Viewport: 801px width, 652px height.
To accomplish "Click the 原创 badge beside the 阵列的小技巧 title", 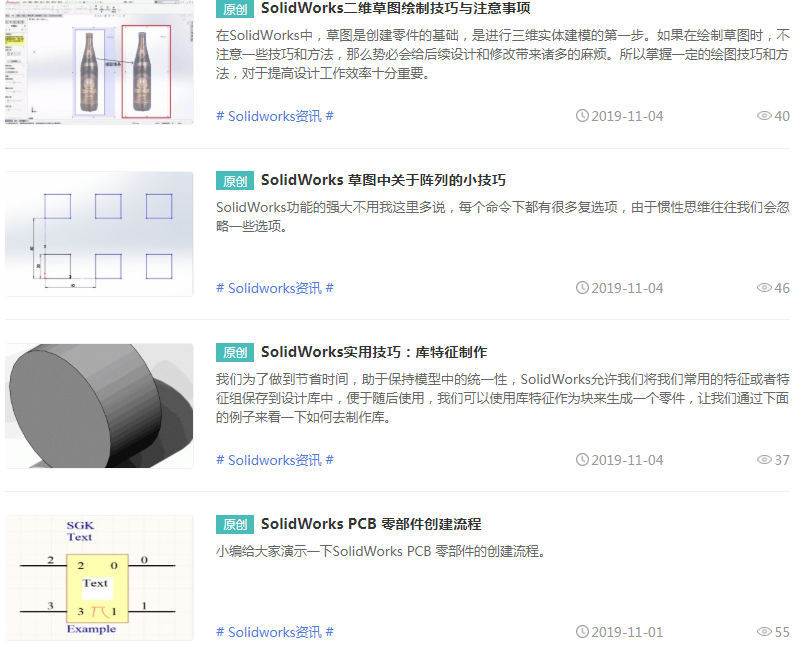I will click(x=235, y=181).
